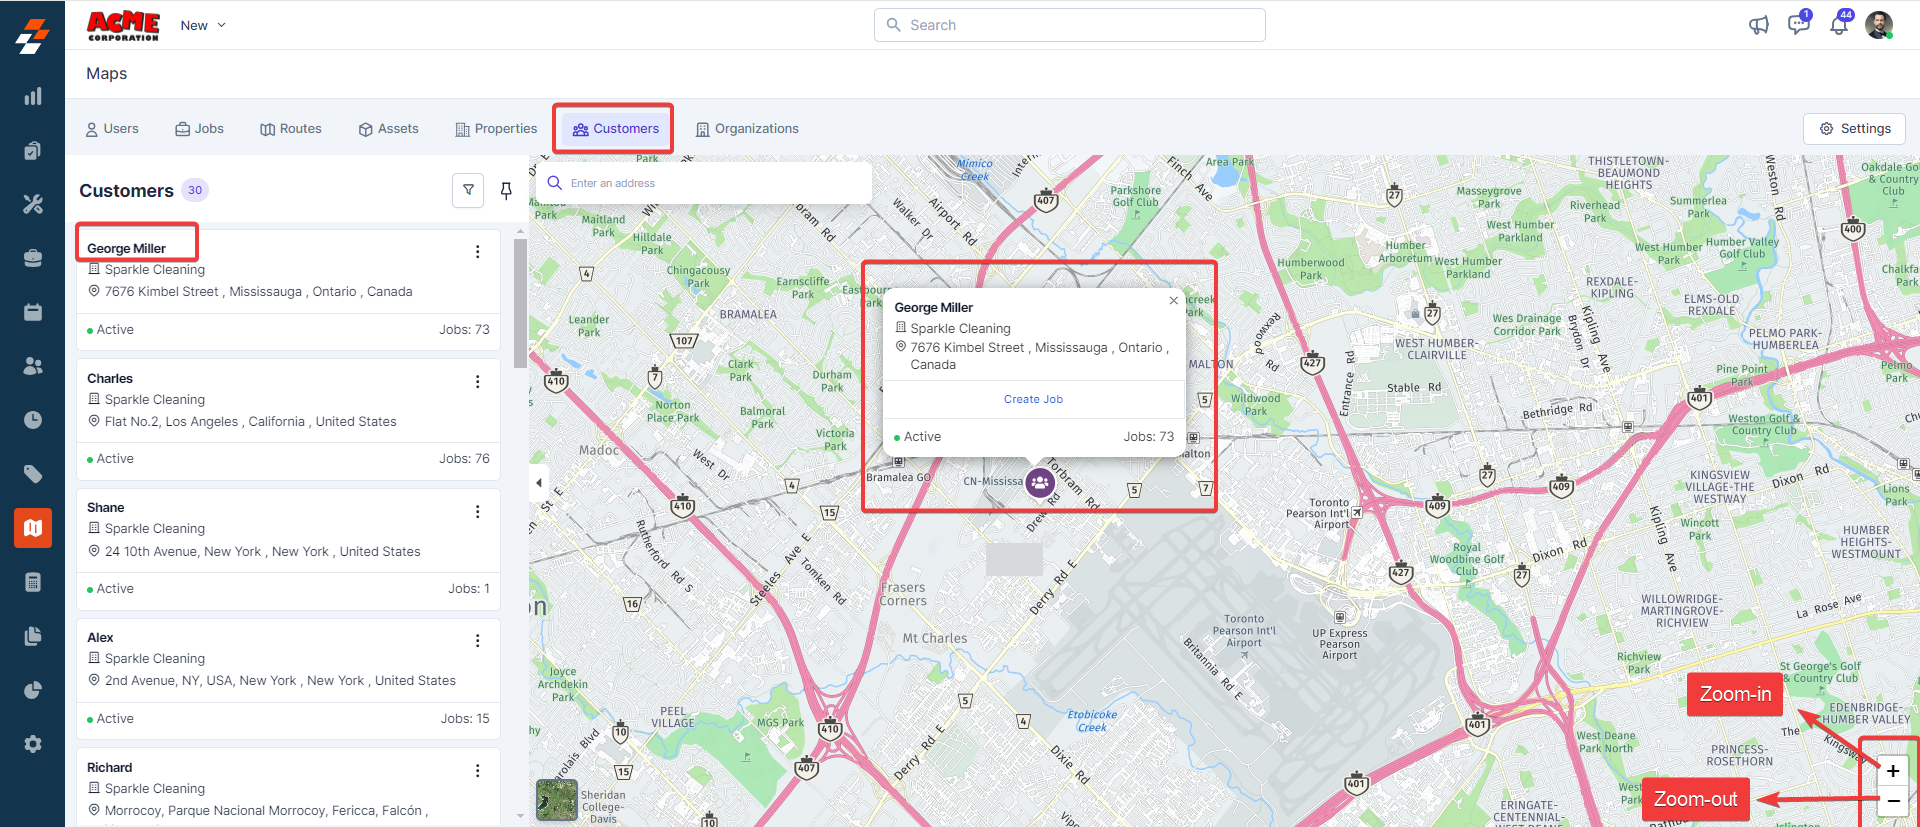Screen dimensions: 1920x827
Task: Select George Miller in the customer list
Action: [x=126, y=249]
